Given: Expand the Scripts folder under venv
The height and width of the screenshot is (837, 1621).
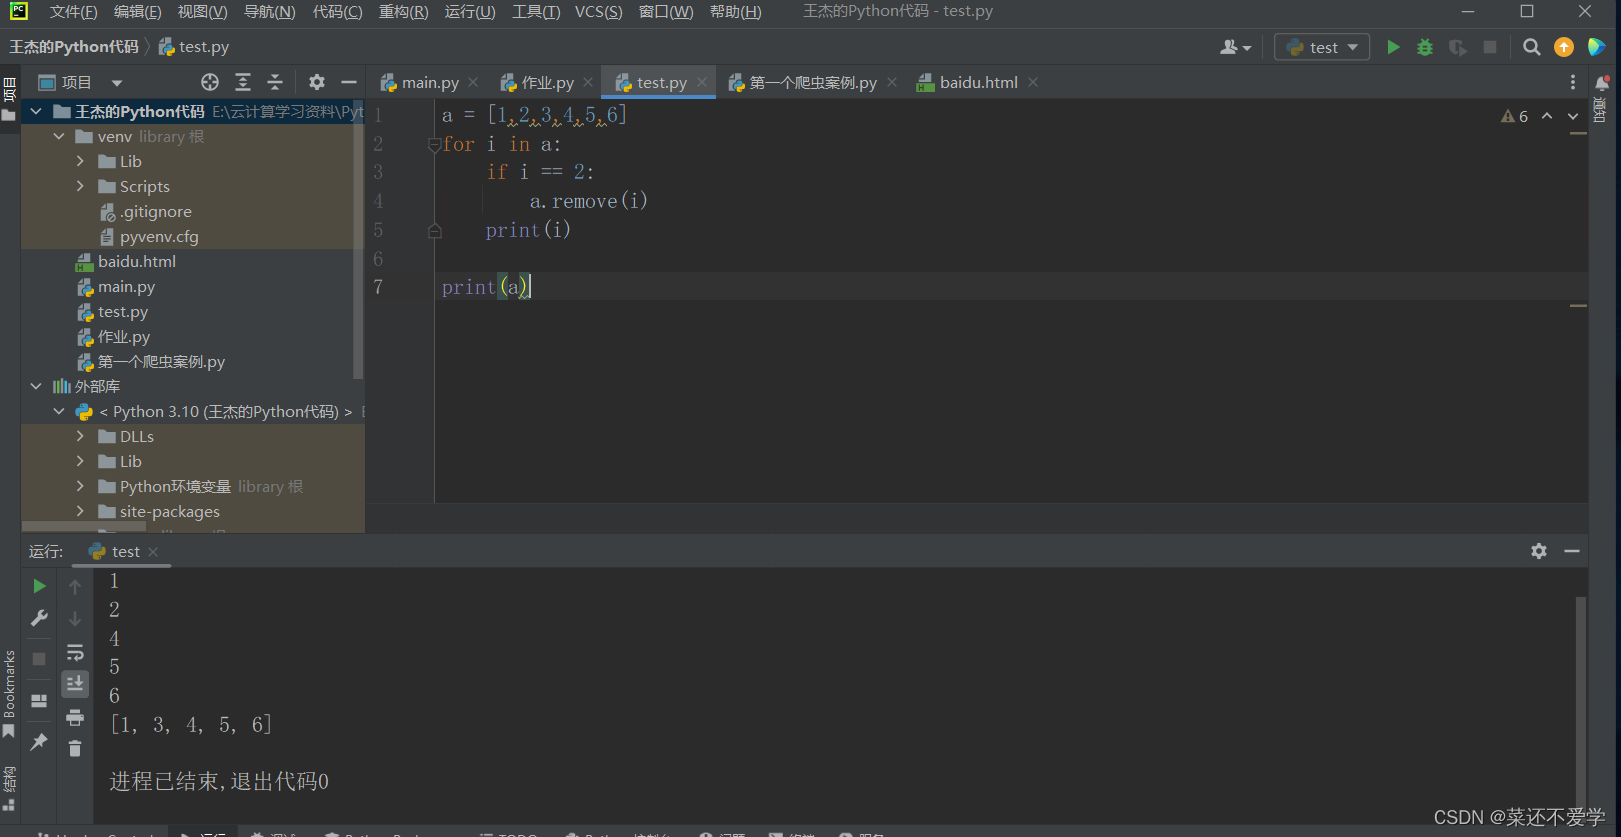Looking at the screenshot, I should (81, 186).
